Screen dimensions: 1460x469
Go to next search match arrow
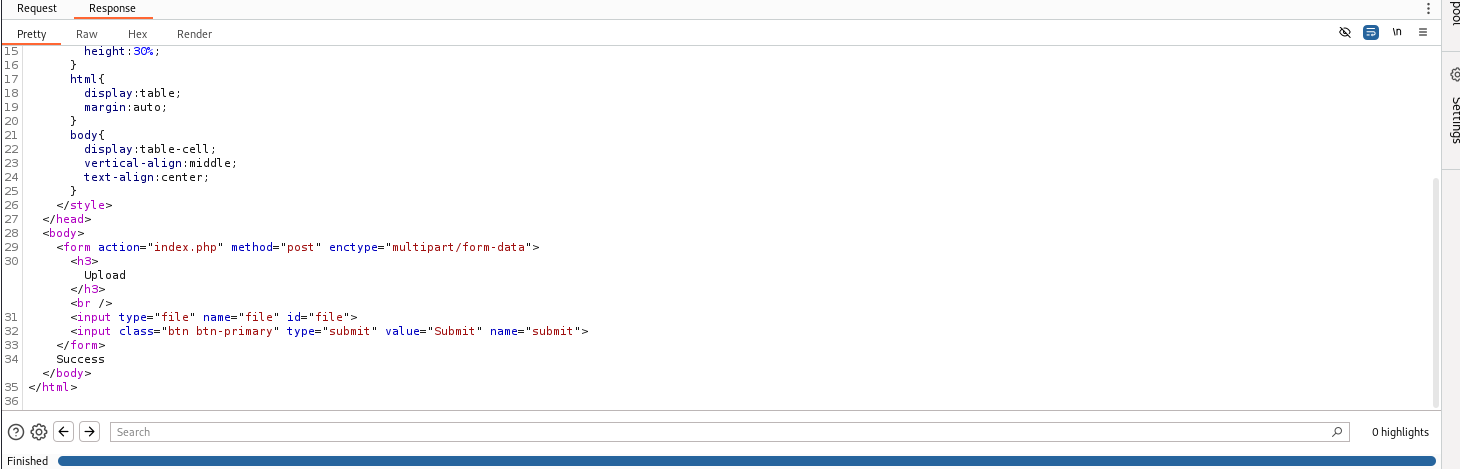point(89,432)
